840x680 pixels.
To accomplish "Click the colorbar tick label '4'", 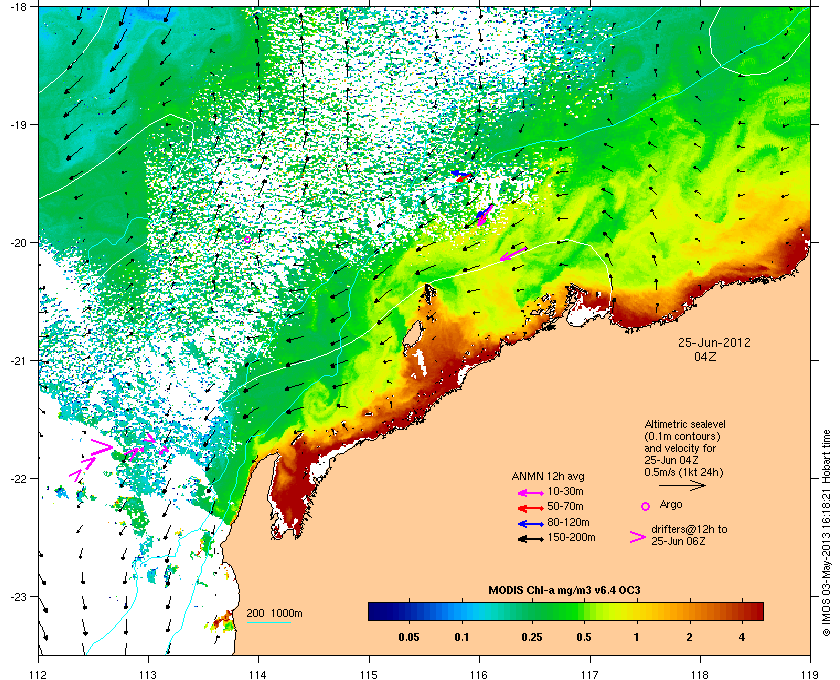I will pos(741,638).
